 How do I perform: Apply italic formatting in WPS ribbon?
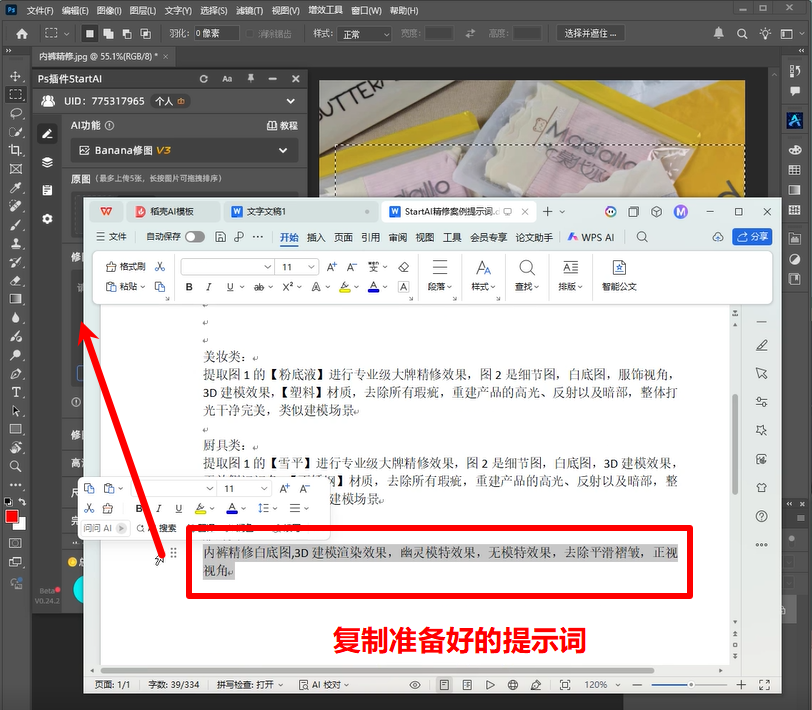[209, 287]
